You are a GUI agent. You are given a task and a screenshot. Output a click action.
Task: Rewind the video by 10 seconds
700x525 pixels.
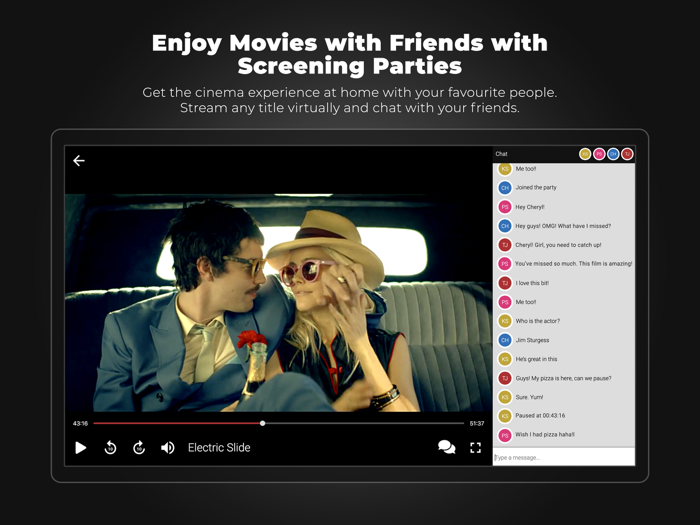coord(110,447)
